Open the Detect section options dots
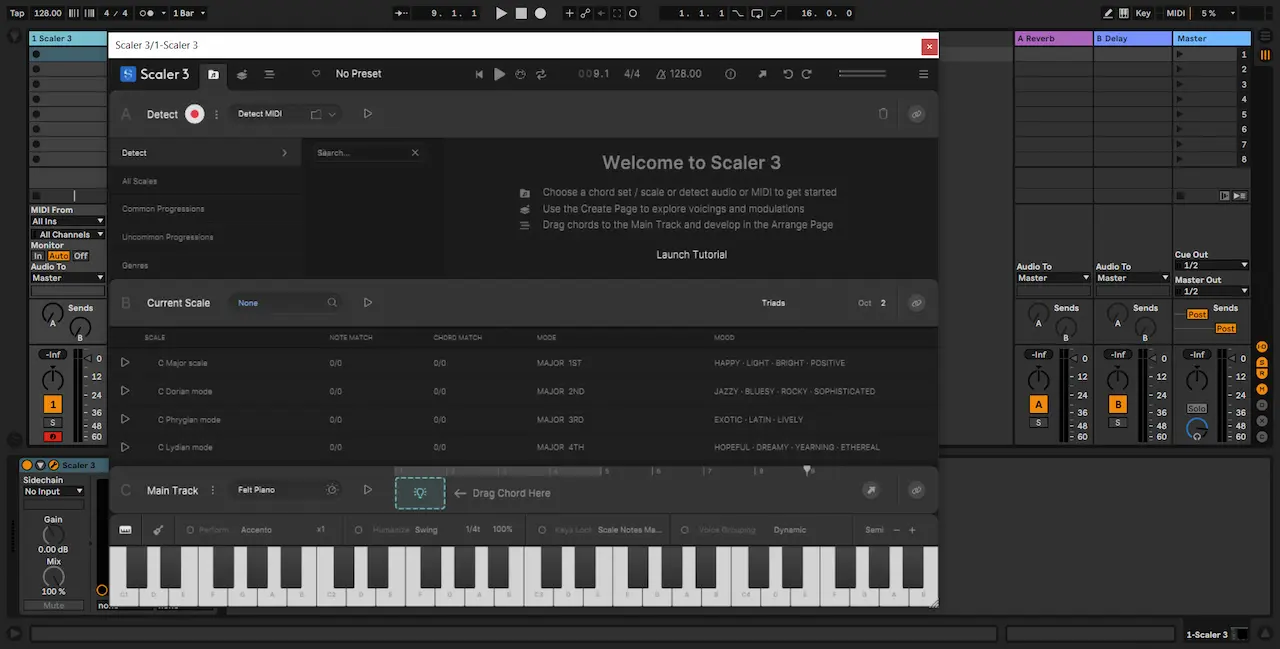Image resolution: width=1280 pixels, height=649 pixels. (x=216, y=114)
